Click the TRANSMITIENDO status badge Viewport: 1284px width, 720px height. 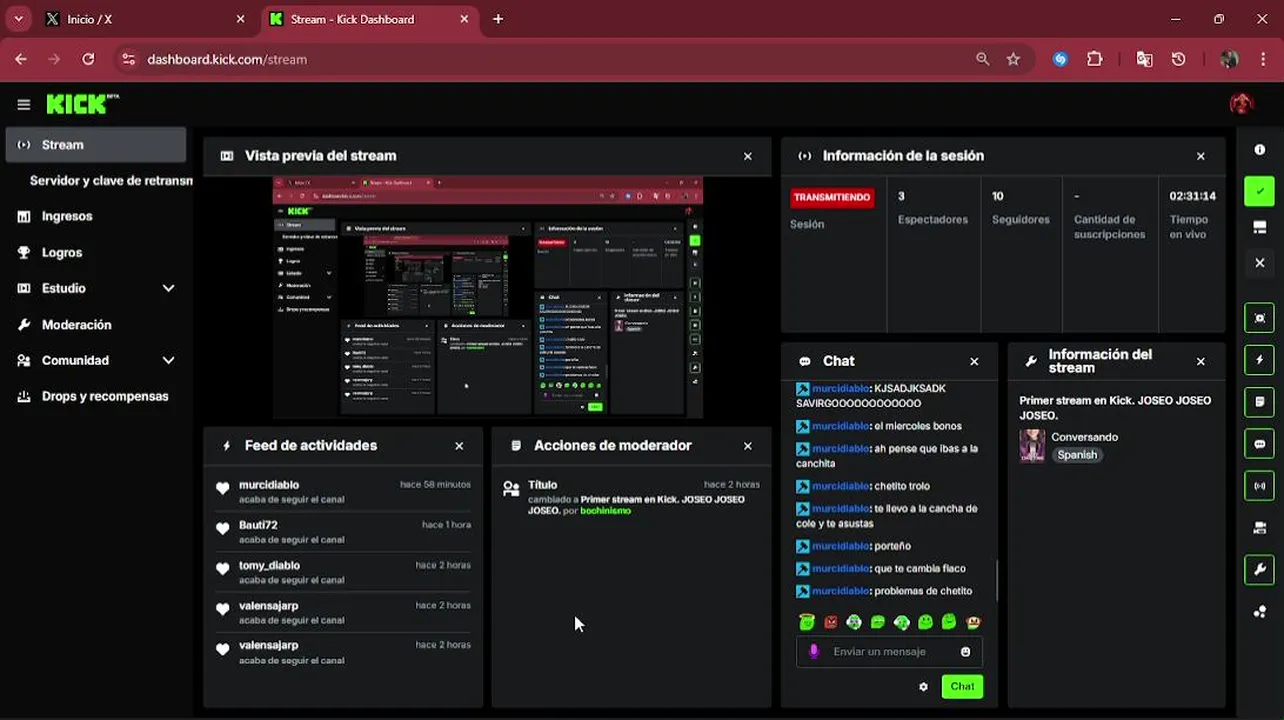pos(832,198)
